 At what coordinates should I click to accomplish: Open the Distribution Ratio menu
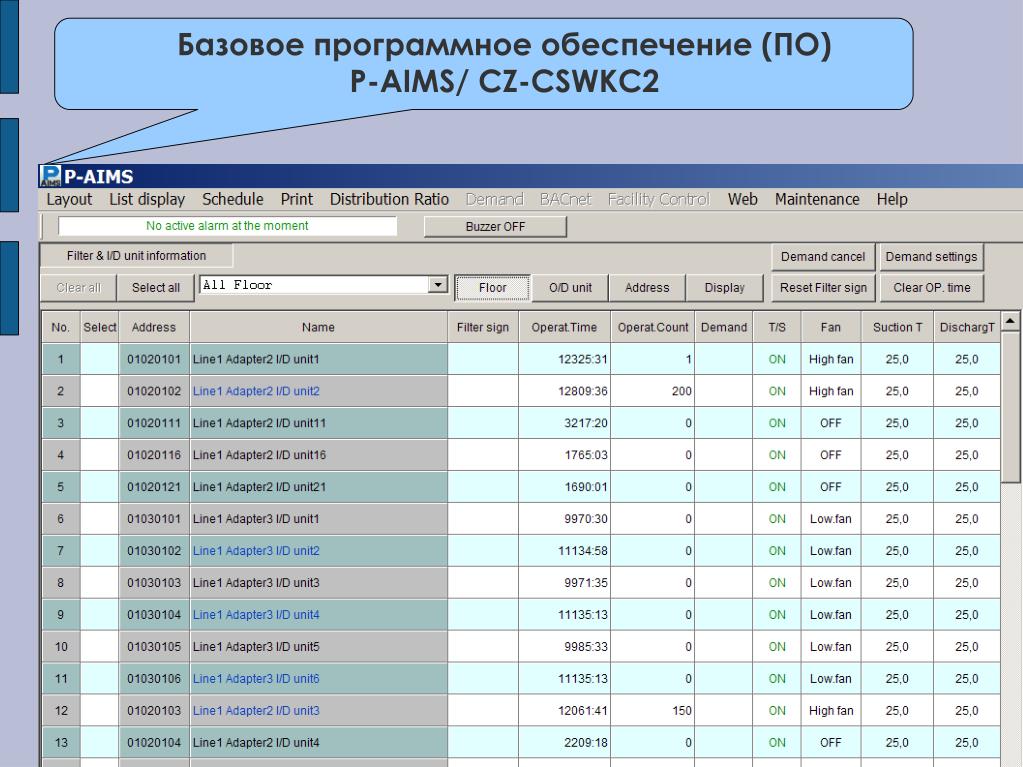[x=389, y=199]
